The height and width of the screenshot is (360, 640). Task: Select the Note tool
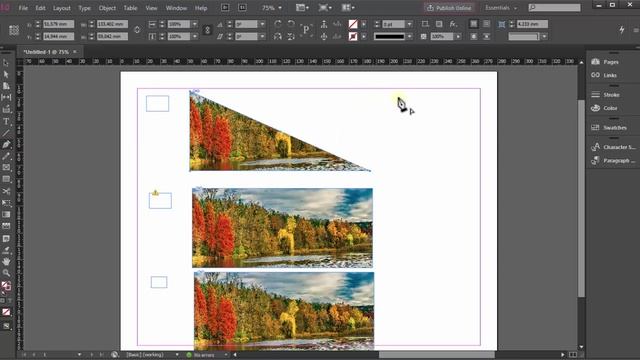click(6, 238)
